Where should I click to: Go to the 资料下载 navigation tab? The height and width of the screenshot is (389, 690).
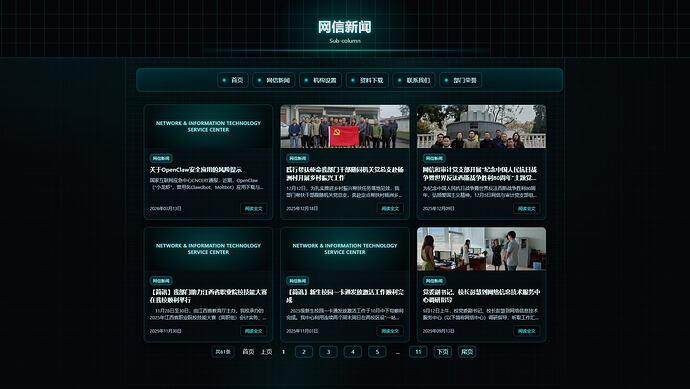click(367, 80)
